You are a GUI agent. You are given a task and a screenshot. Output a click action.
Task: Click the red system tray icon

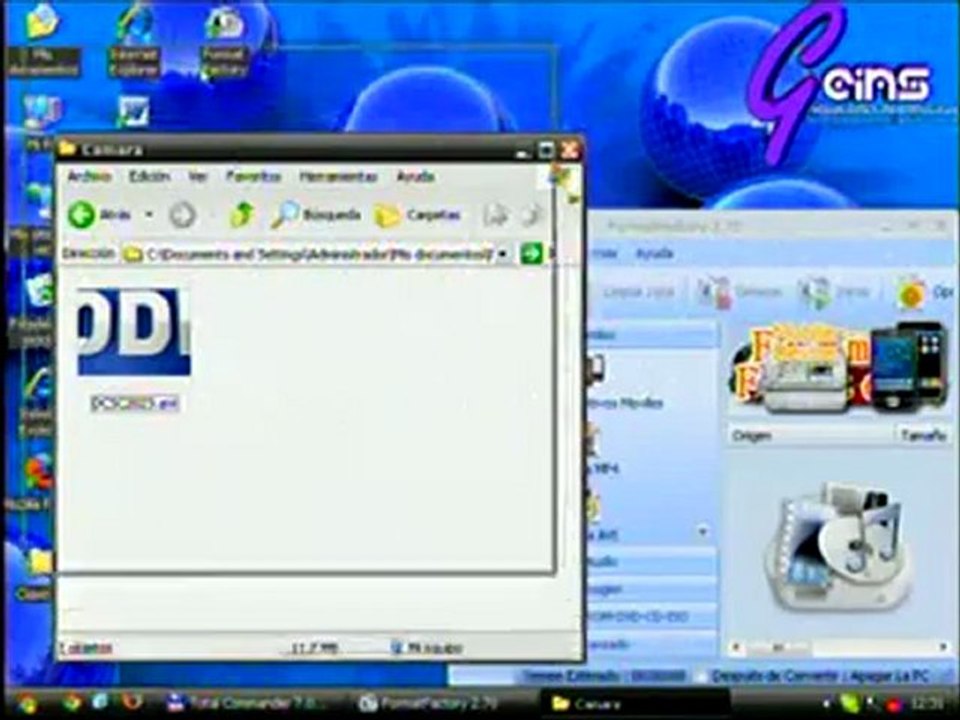click(x=894, y=703)
